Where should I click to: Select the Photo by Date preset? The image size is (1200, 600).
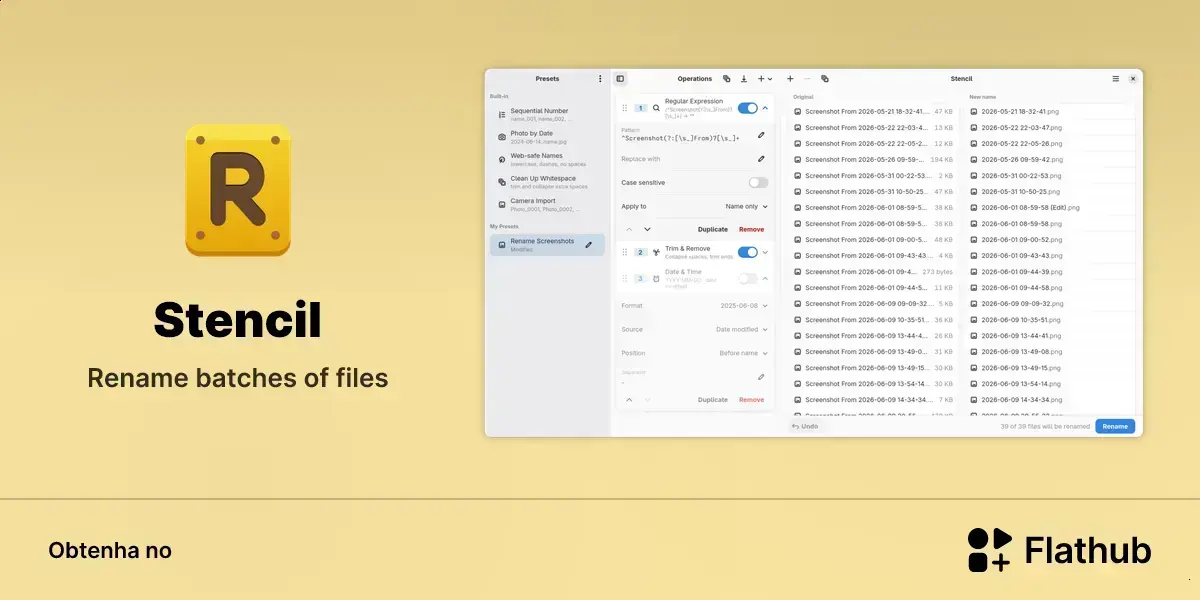[547, 136]
